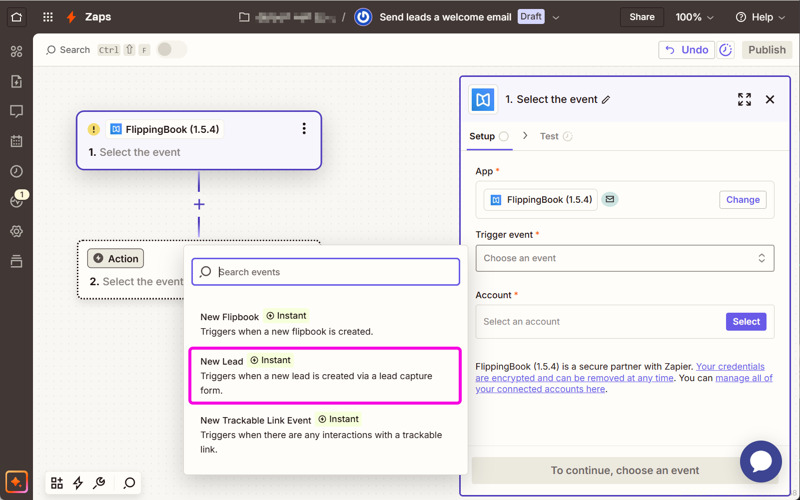Open the version history clock icon beside Undo

click(726, 50)
